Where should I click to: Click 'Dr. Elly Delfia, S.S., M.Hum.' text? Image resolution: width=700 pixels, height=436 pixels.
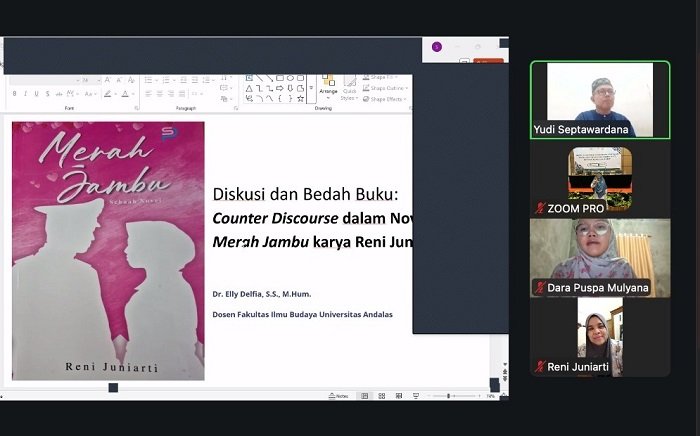click(x=262, y=294)
